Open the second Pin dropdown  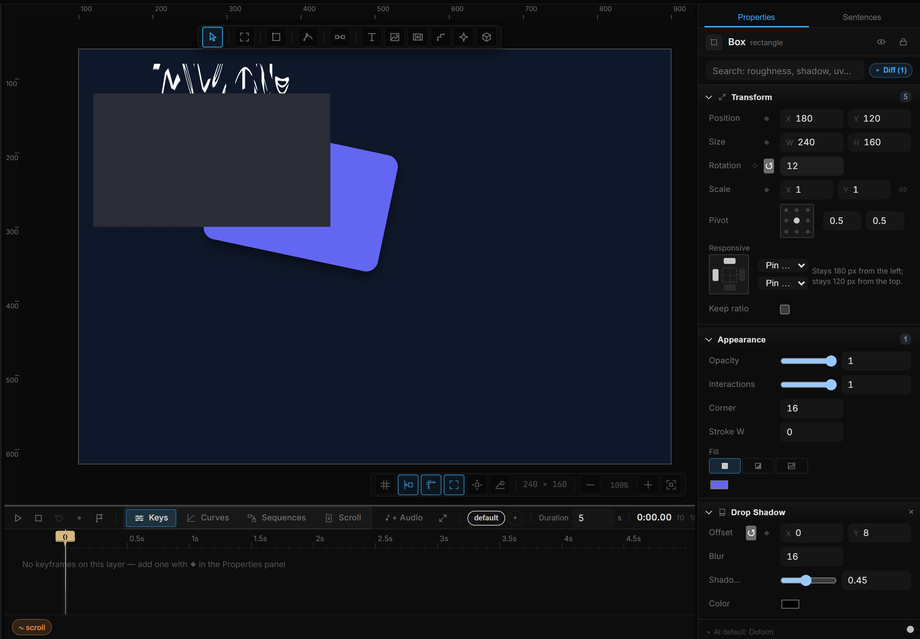[783, 283]
